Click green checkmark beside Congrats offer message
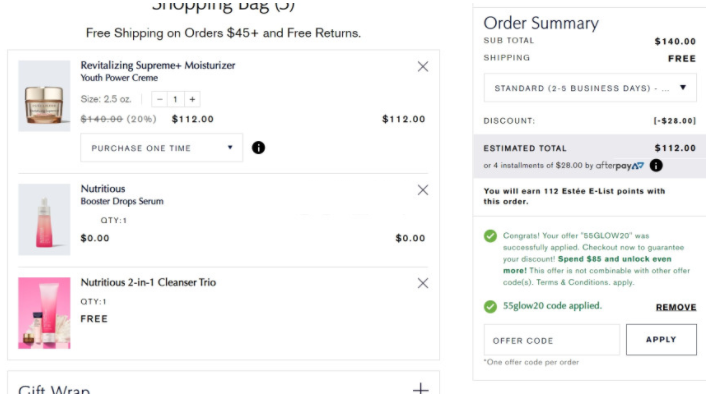The width and height of the screenshot is (714, 400). point(490,236)
